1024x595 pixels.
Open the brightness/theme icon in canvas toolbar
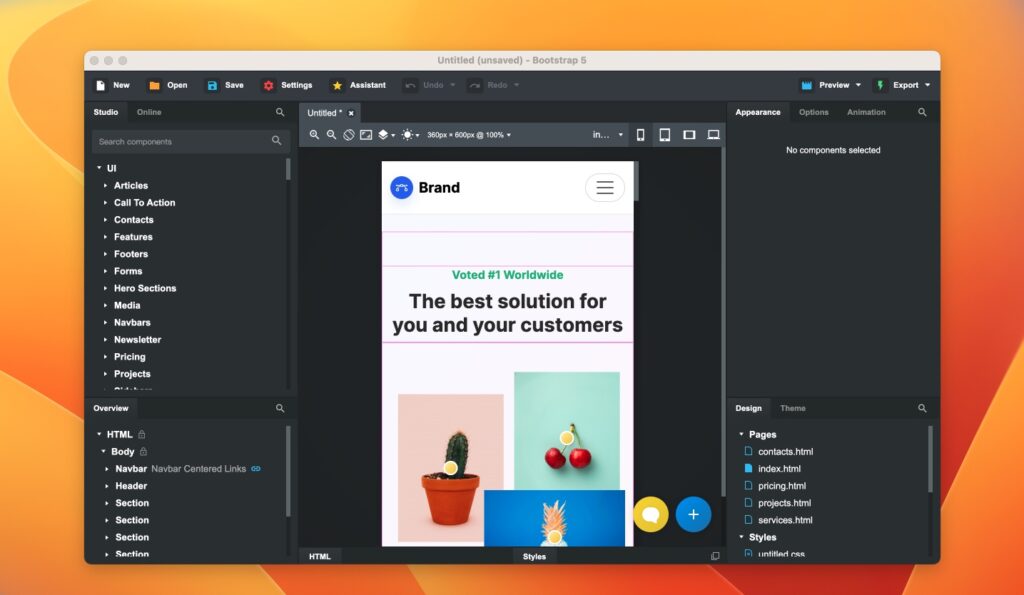[407, 134]
